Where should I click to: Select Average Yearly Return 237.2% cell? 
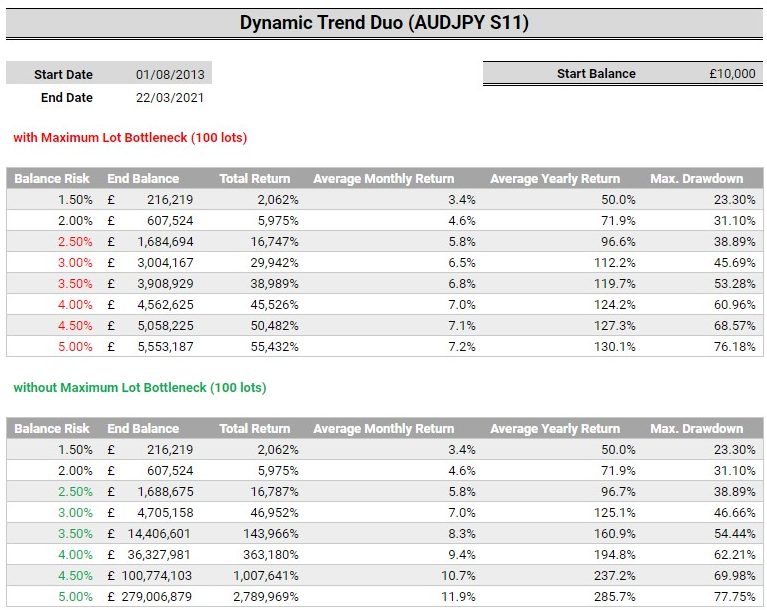[615, 576]
